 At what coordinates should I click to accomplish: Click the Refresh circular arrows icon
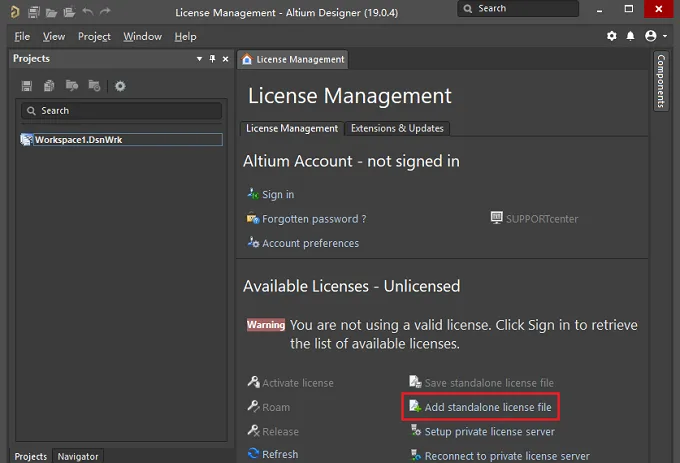click(x=253, y=453)
